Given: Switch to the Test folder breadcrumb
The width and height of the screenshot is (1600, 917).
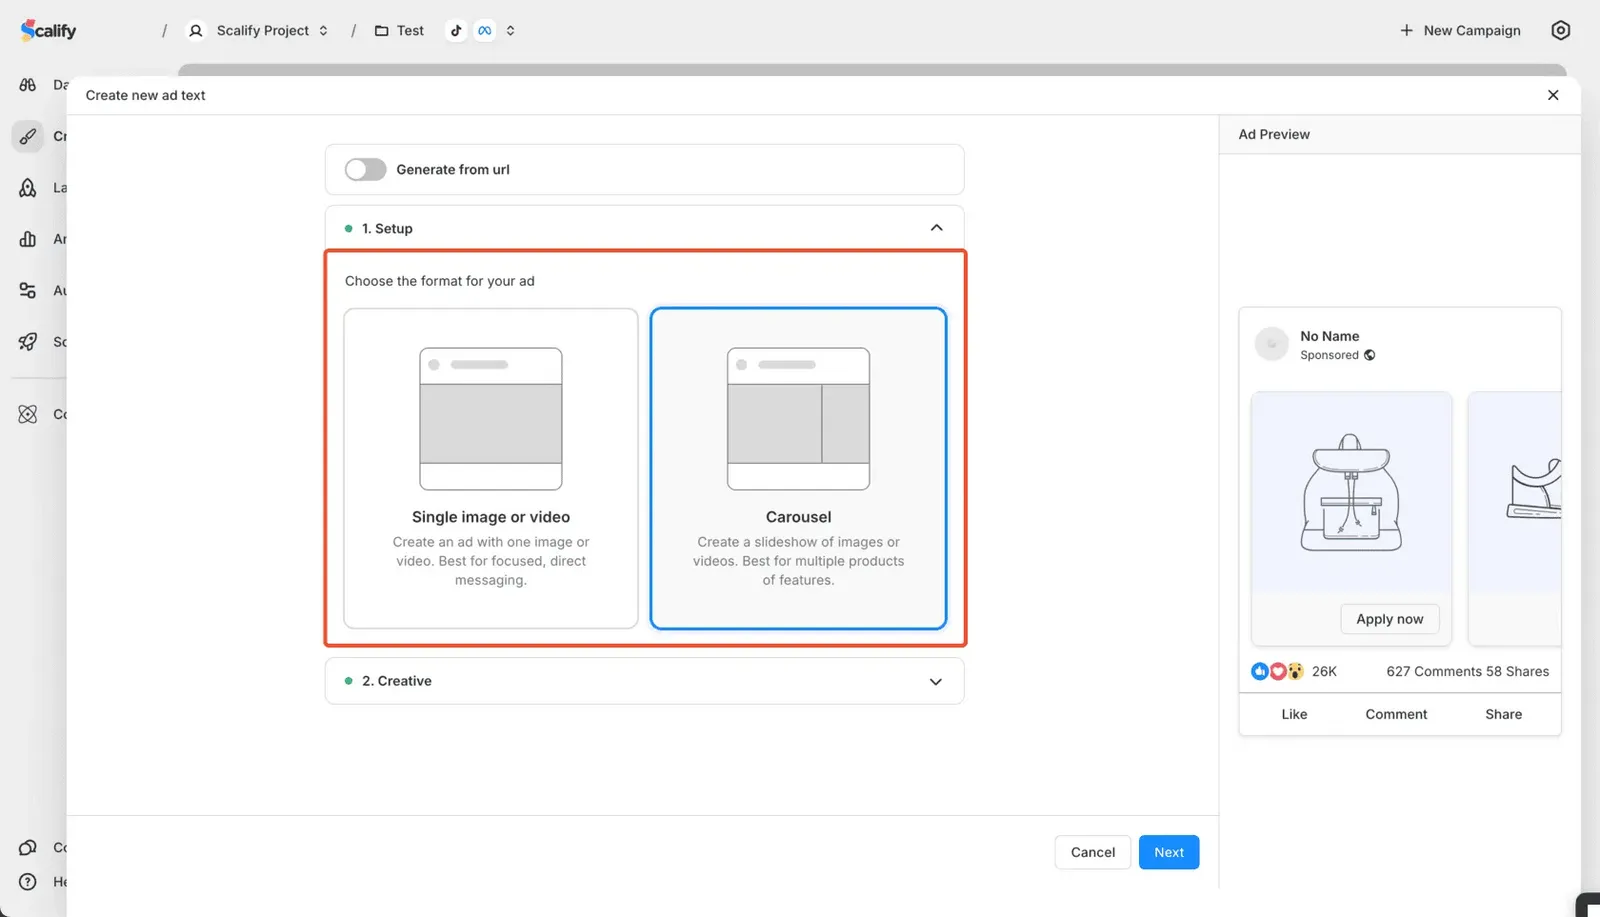Looking at the screenshot, I should pyautogui.click(x=399, y=30).
